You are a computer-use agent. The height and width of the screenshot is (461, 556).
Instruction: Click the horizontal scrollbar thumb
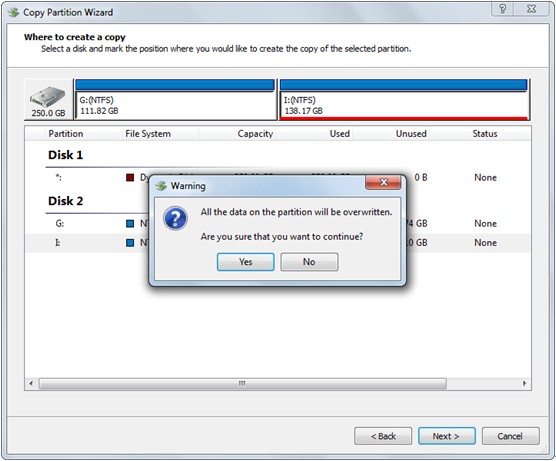[243, 383]
